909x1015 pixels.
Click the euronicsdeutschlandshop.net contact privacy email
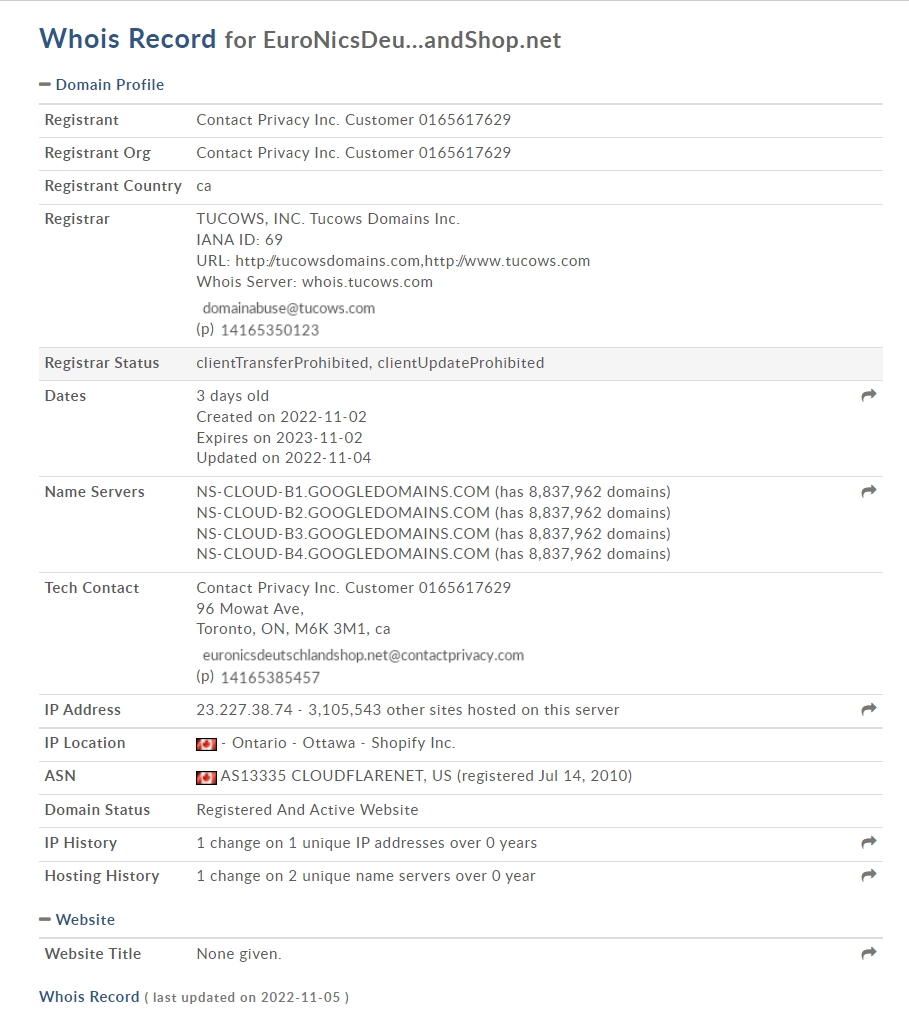[363, 655]
